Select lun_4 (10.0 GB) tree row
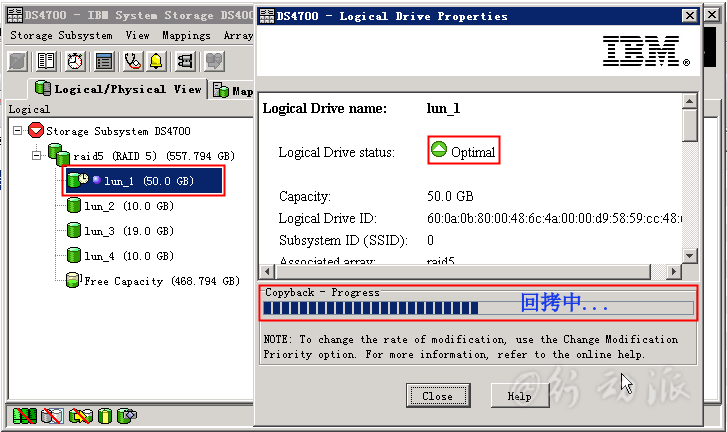Screen dimensions: 727x432 [x=121, y=256]
